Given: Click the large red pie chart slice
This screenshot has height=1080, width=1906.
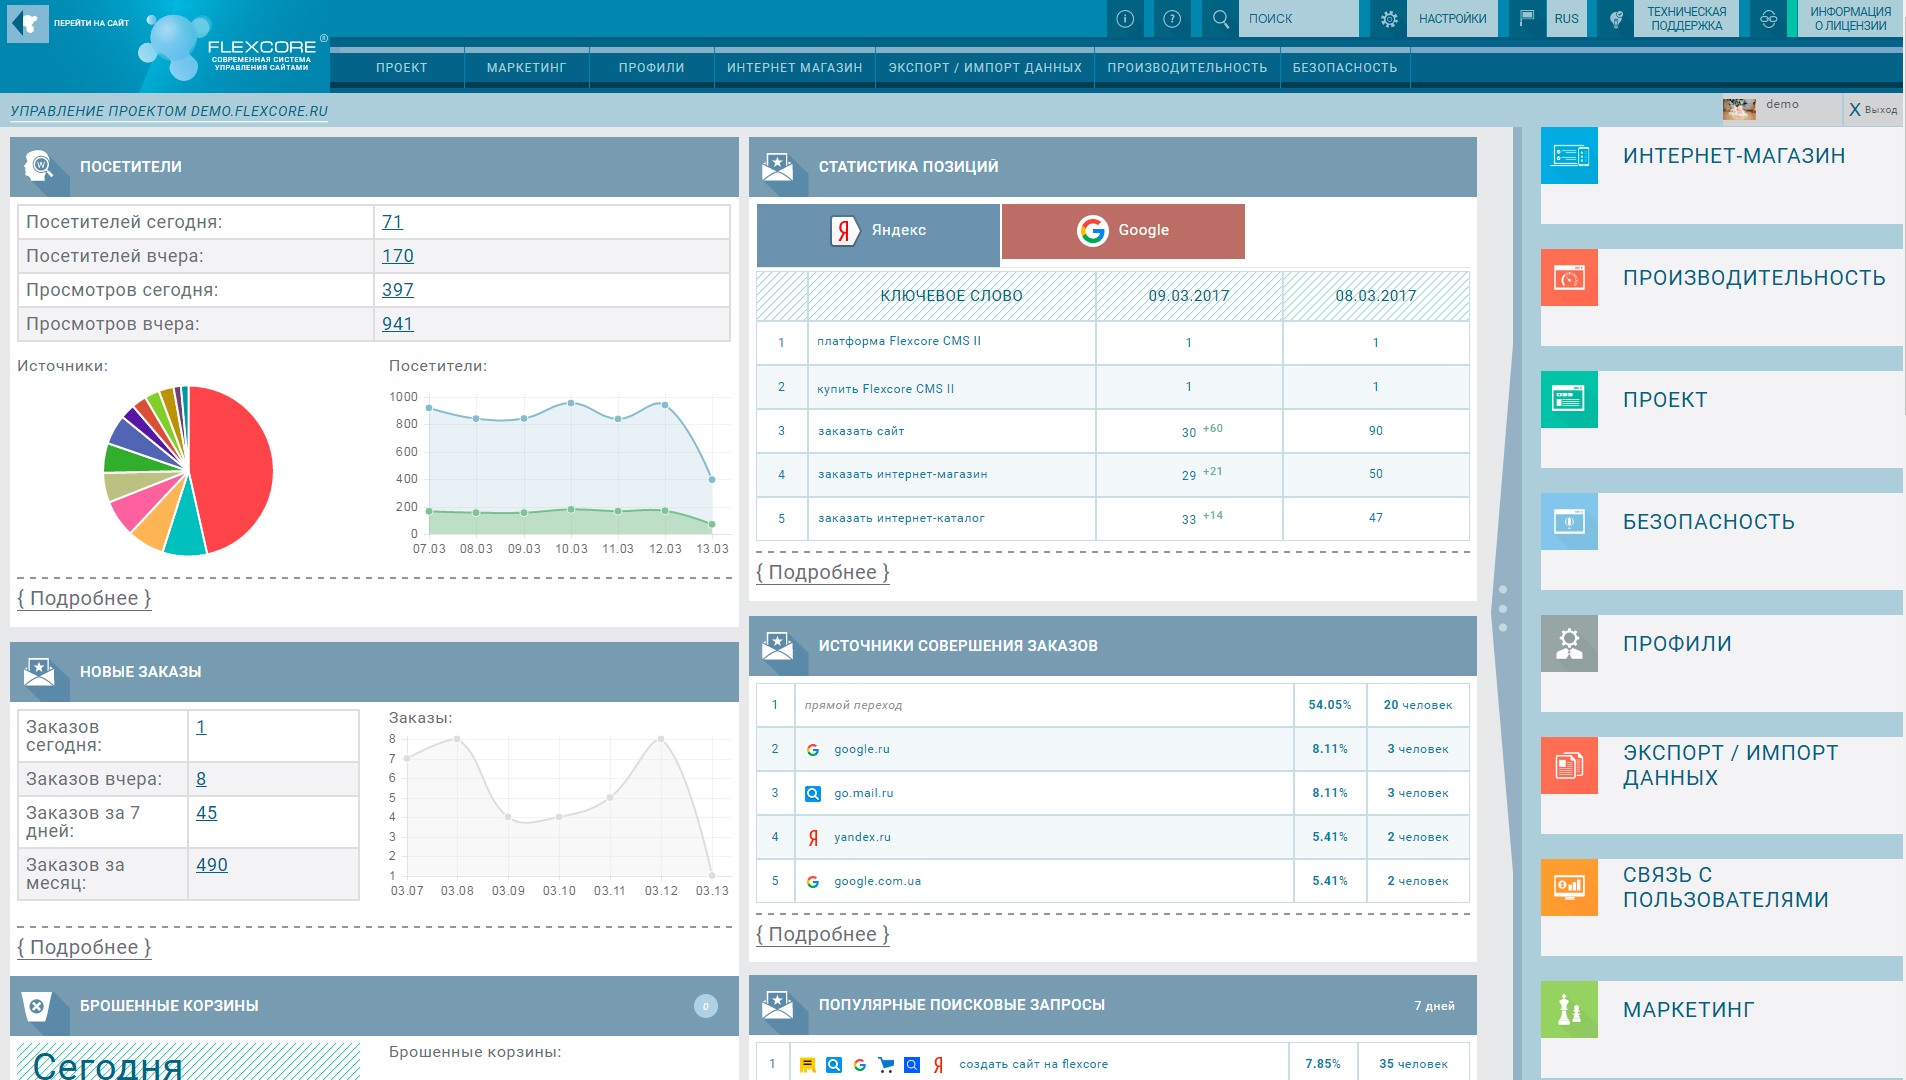Looking at the screenshot, I should (x=232, y=468).
